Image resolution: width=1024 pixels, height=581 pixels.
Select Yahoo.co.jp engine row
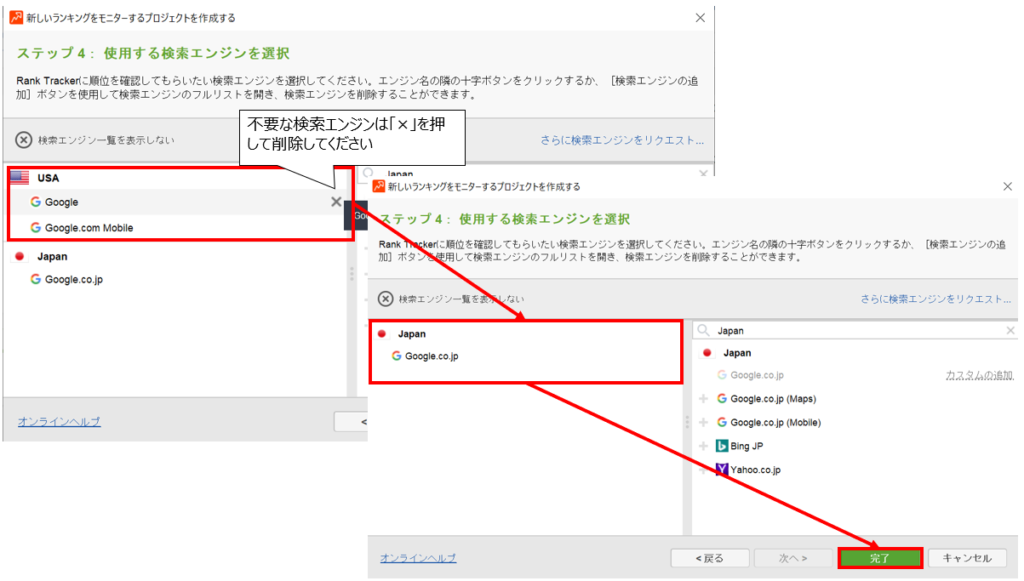click(x=748, y=469)
